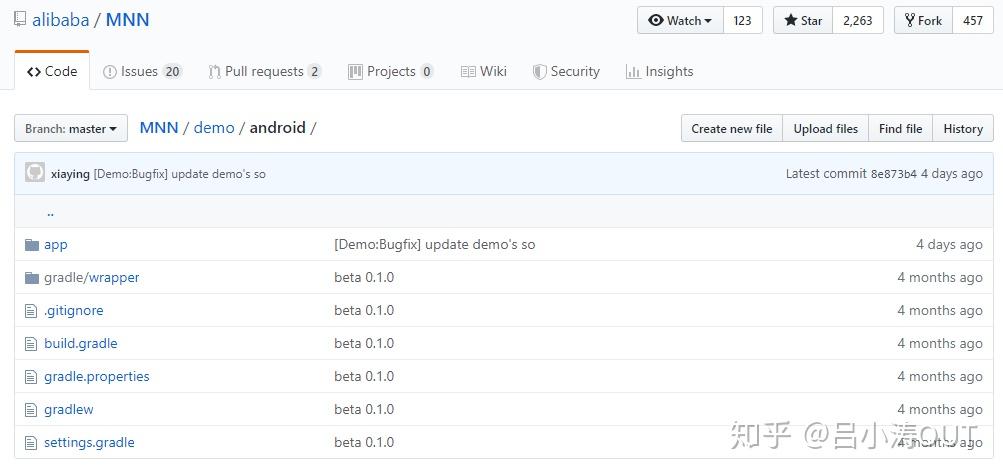Viewport: 1003px width, 476px height.
Task: Click the gradle.properties file icon
Action: (x=31, y=377)
